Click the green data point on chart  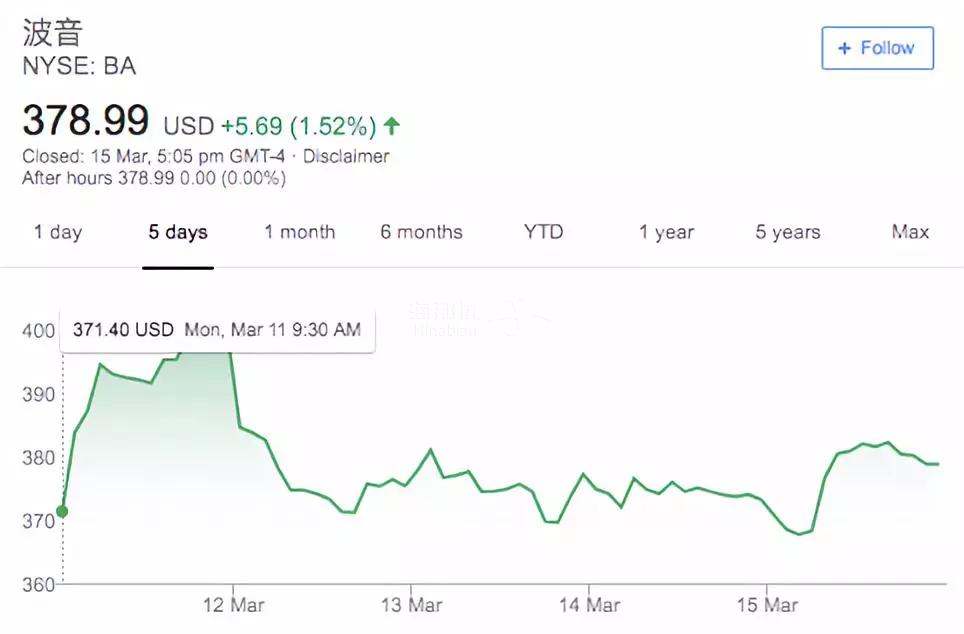coord(62,512)
